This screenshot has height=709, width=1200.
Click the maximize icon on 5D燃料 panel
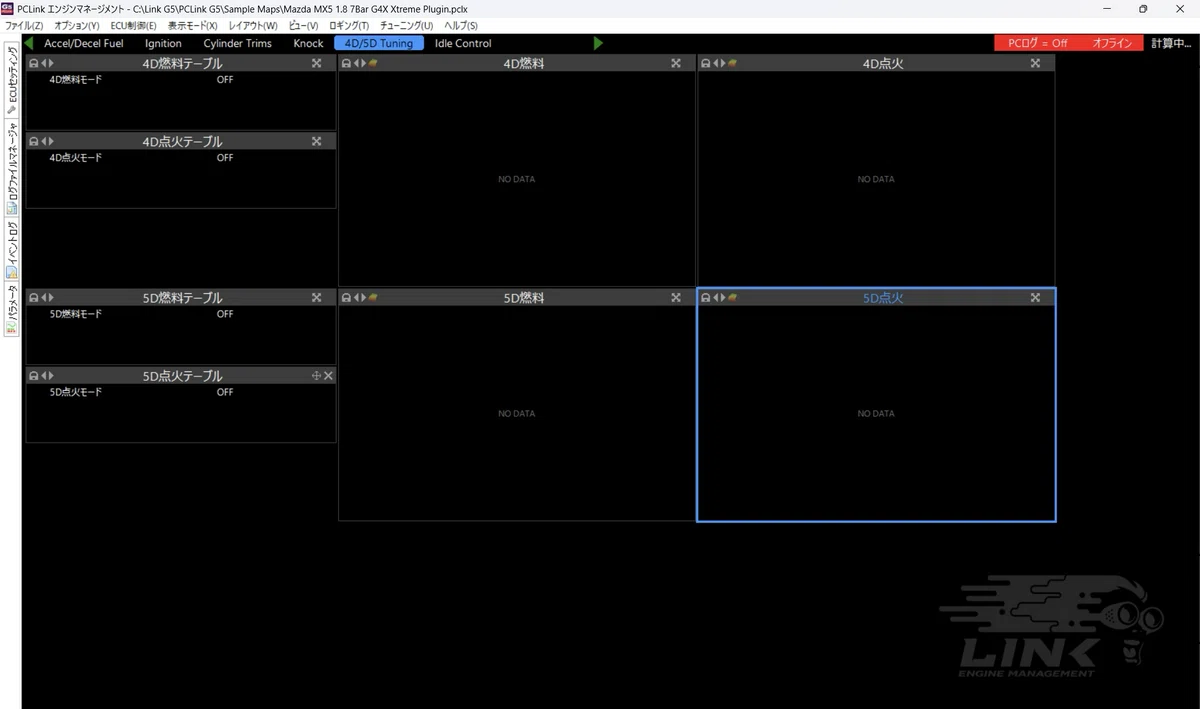coord(676,297)
